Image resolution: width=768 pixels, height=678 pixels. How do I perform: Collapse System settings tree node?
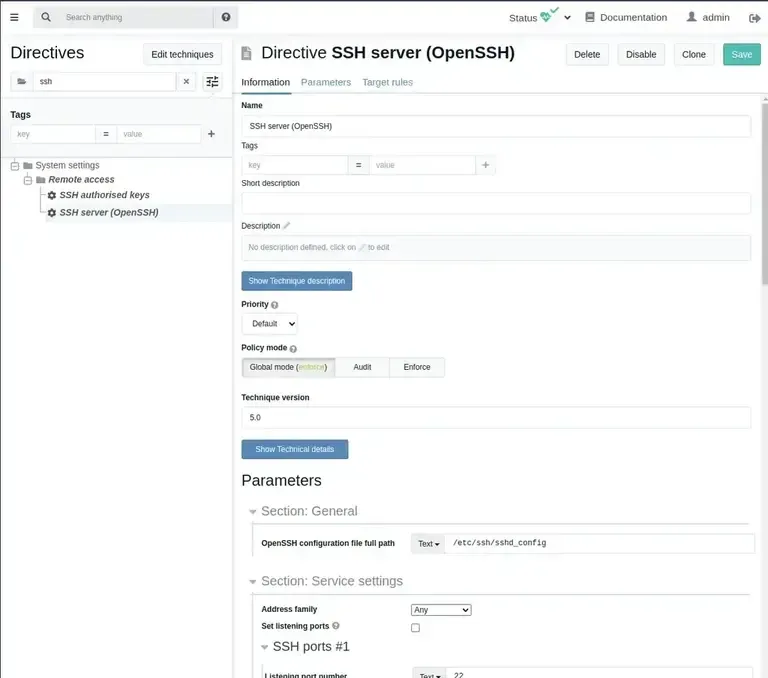click(15, 166)
